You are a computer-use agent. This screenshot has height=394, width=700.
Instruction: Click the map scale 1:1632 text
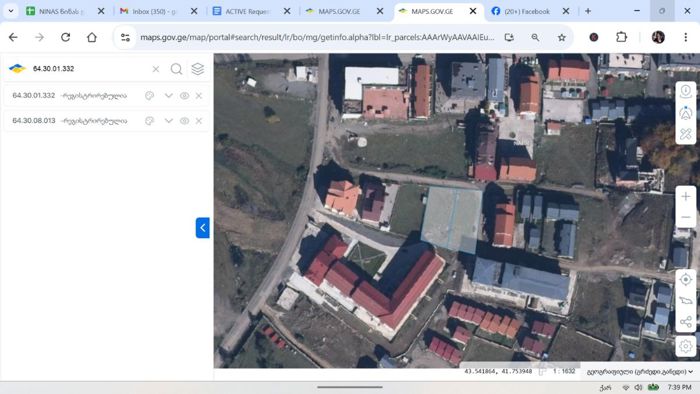(564, 371)
